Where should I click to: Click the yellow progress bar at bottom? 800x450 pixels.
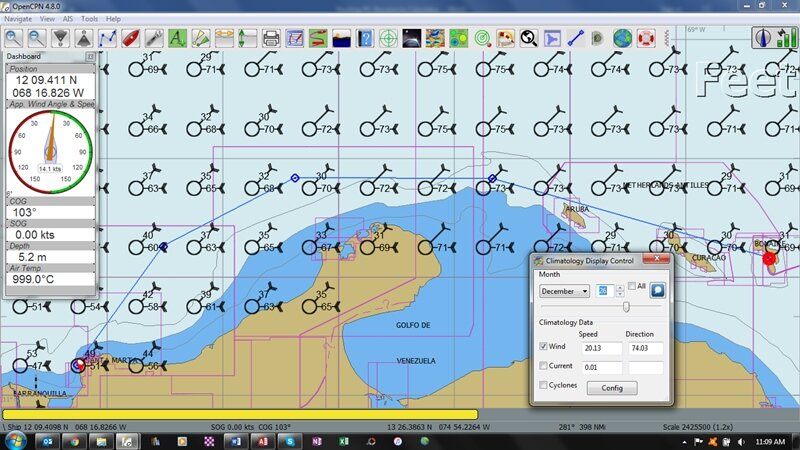coord(240,414)
